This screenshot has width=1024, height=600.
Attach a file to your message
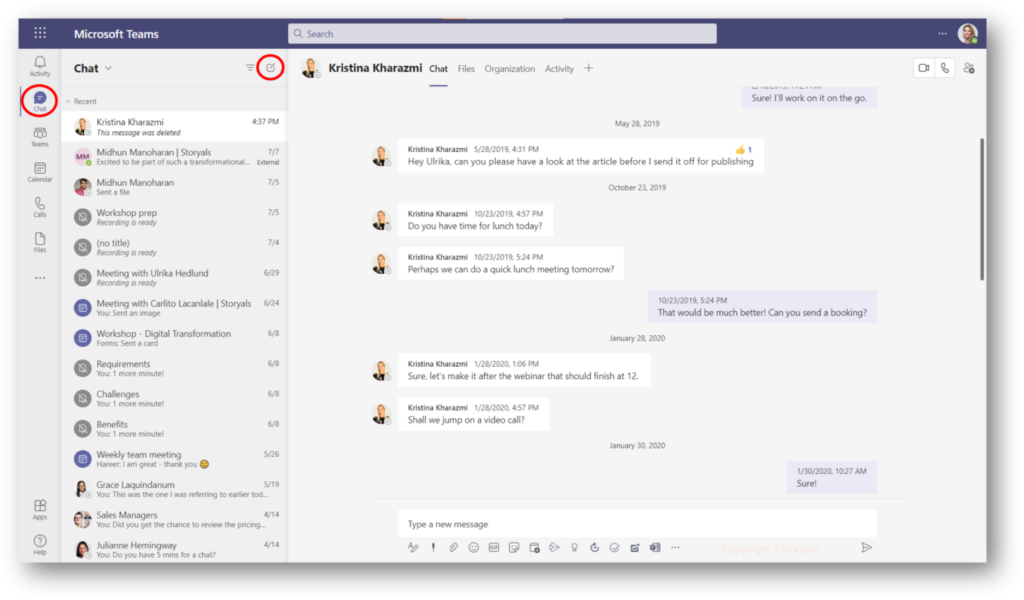pyautogui.click(x=453, y=547)
